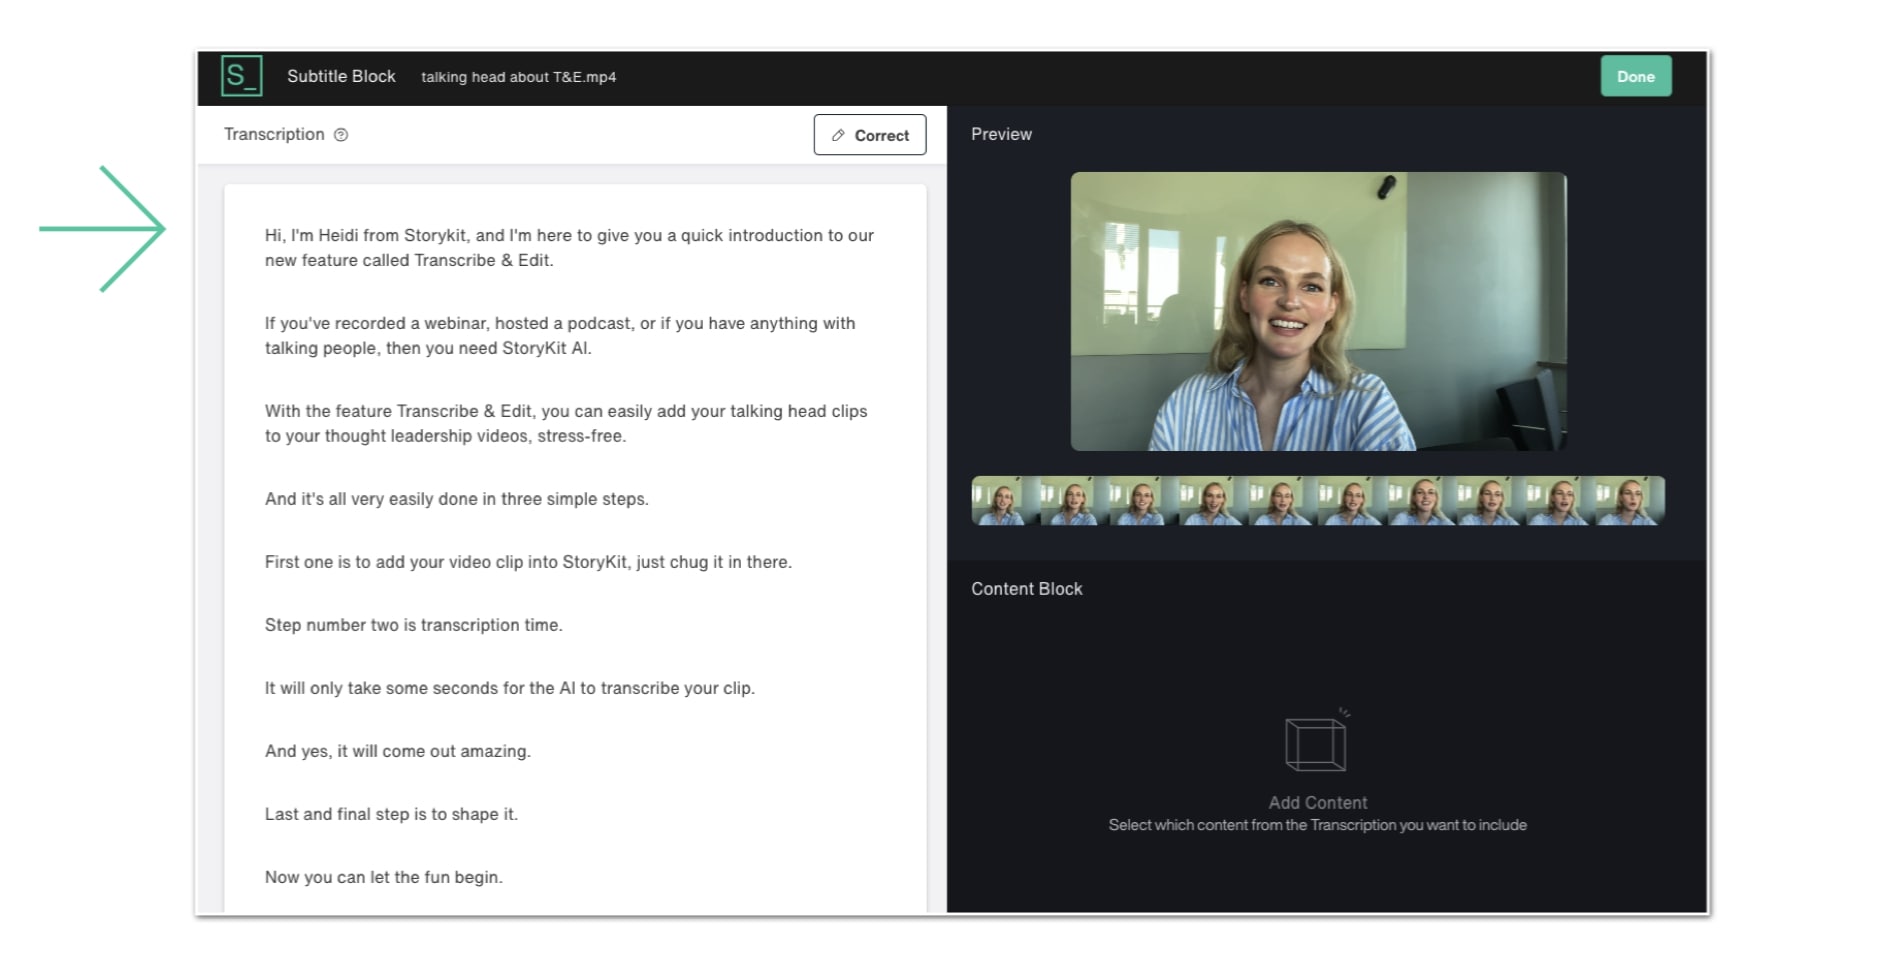The width and height of the screenshot is (1880, 962).
Task: Click the Transcription panel heading
Action: (274, 134)
